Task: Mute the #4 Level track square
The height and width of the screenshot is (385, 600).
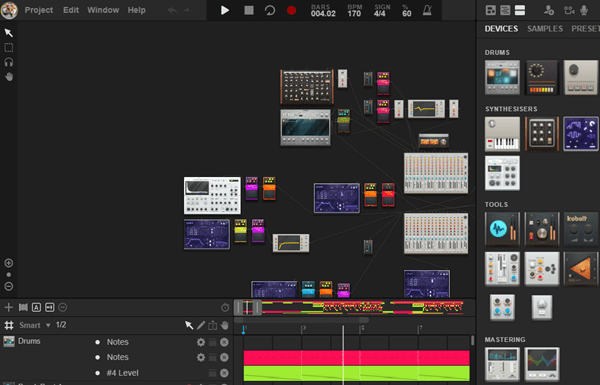Action: tap(213, 373)
